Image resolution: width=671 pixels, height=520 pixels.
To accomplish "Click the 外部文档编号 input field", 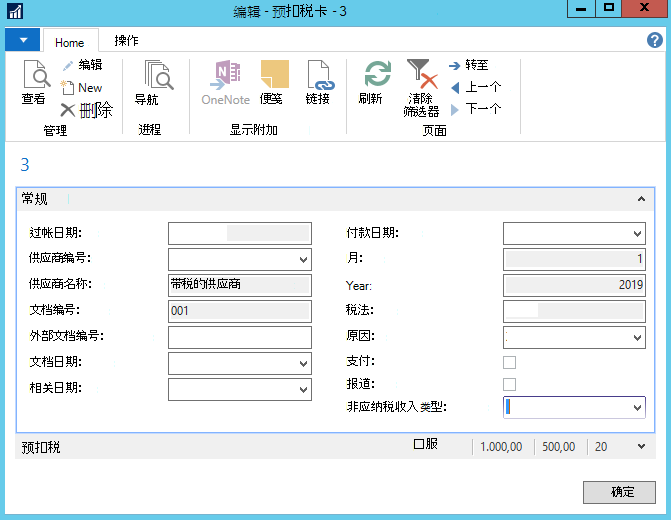I will click(240, 337).
